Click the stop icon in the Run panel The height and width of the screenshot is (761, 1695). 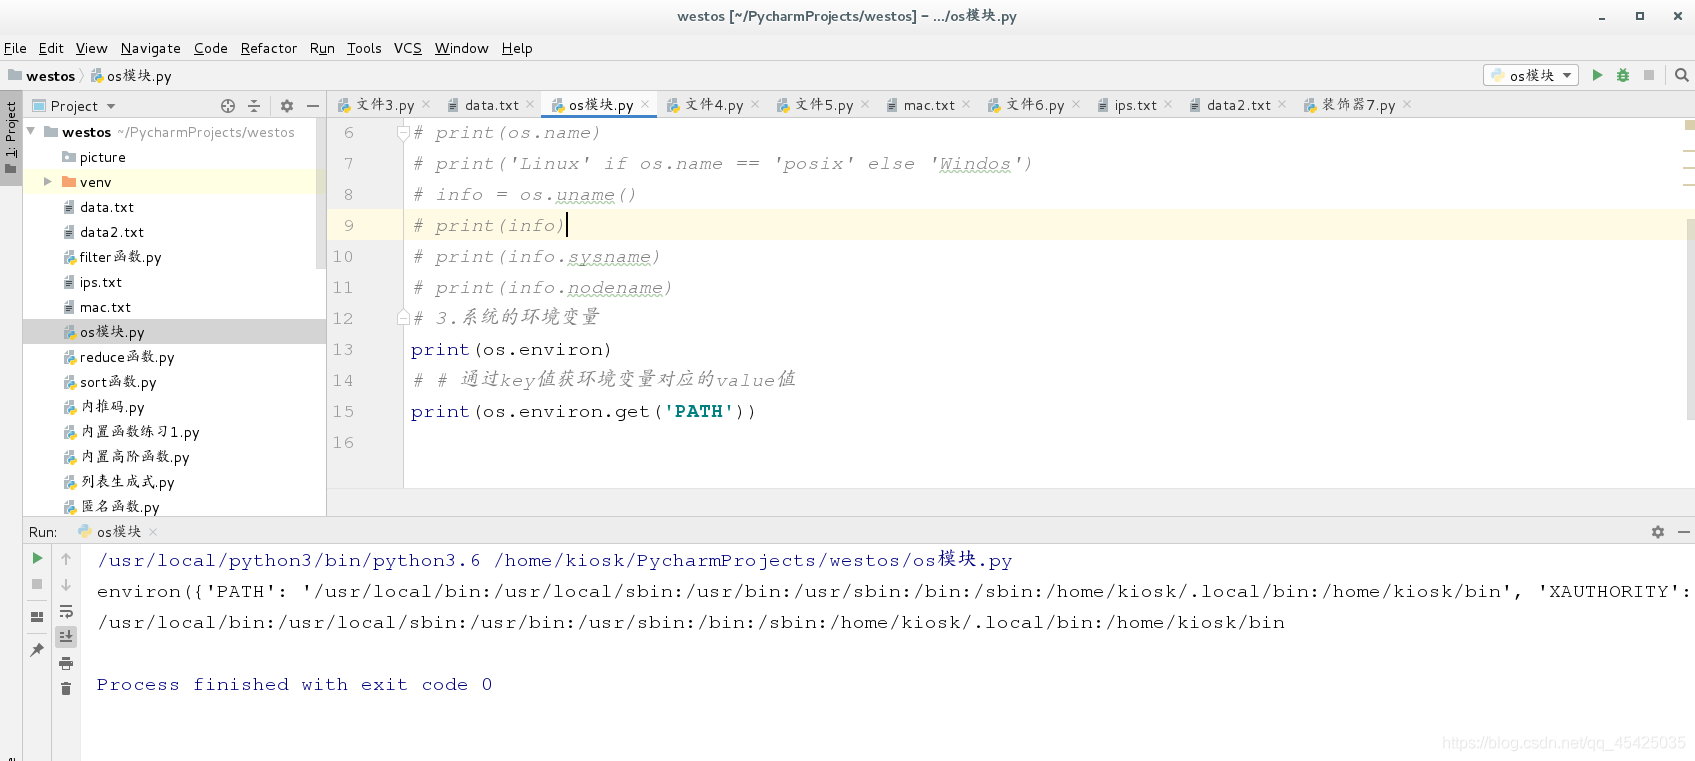click(x=37, y=584)
